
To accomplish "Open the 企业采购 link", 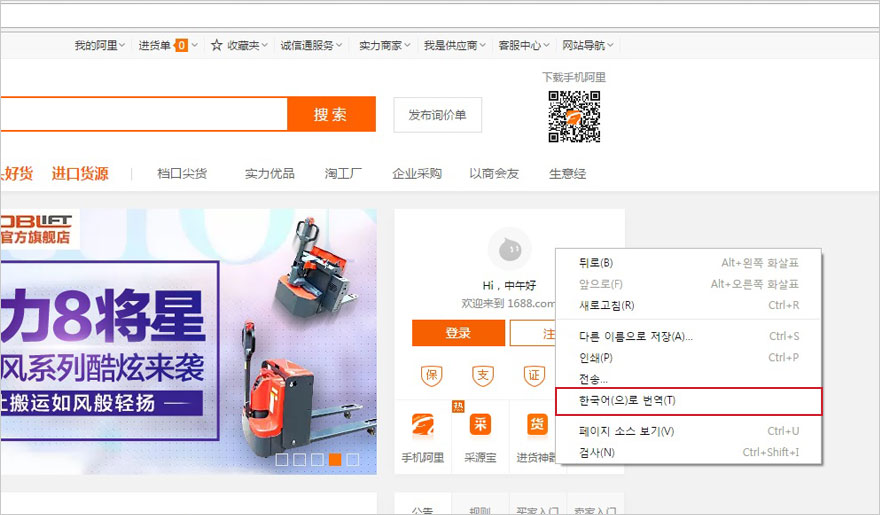I will click(417, 174).
